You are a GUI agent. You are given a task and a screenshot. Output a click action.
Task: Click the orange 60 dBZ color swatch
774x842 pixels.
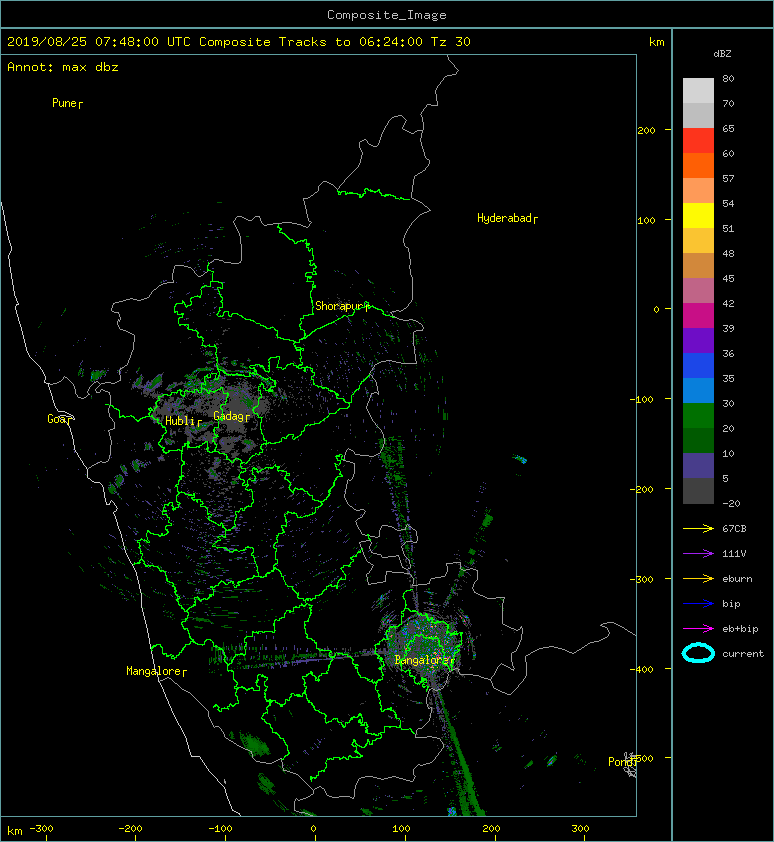(698, 165)
